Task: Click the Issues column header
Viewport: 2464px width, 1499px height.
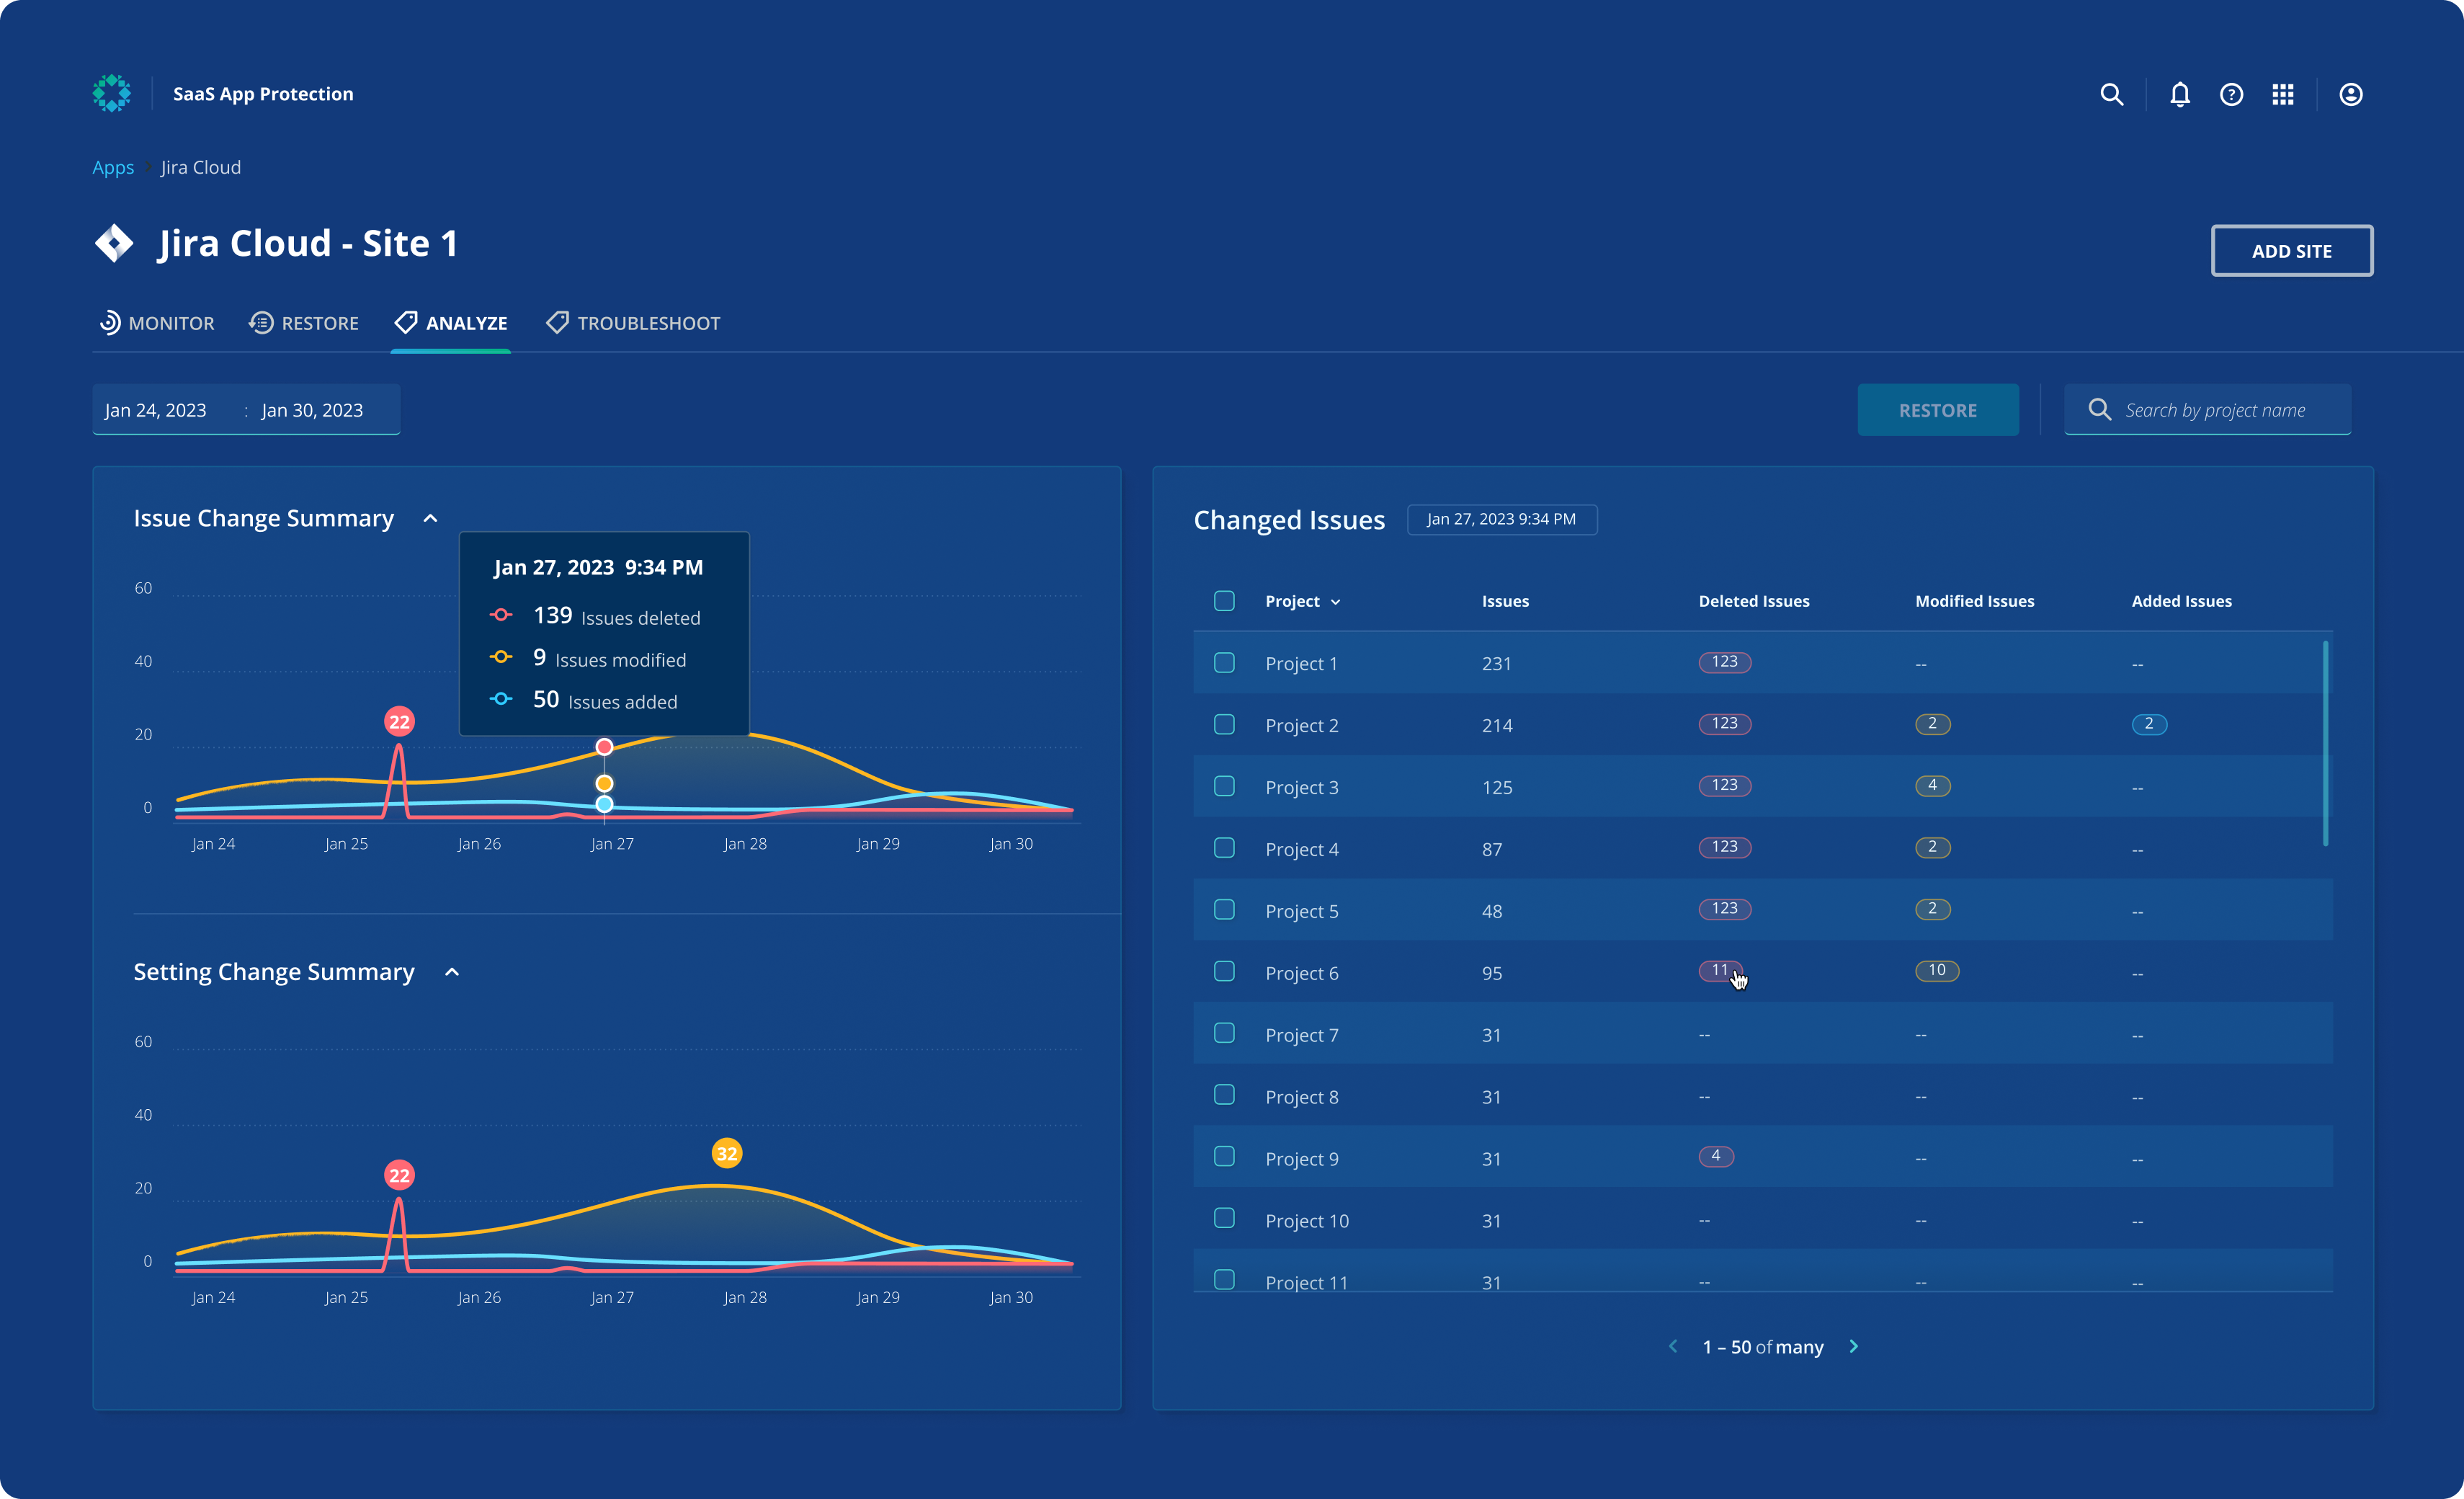Action: pyautogui.click(x=1505, y=601)
